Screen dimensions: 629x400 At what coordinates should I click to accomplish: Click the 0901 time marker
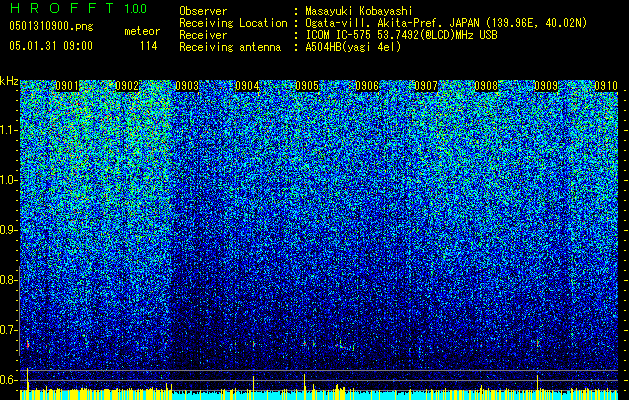point(67,86)
